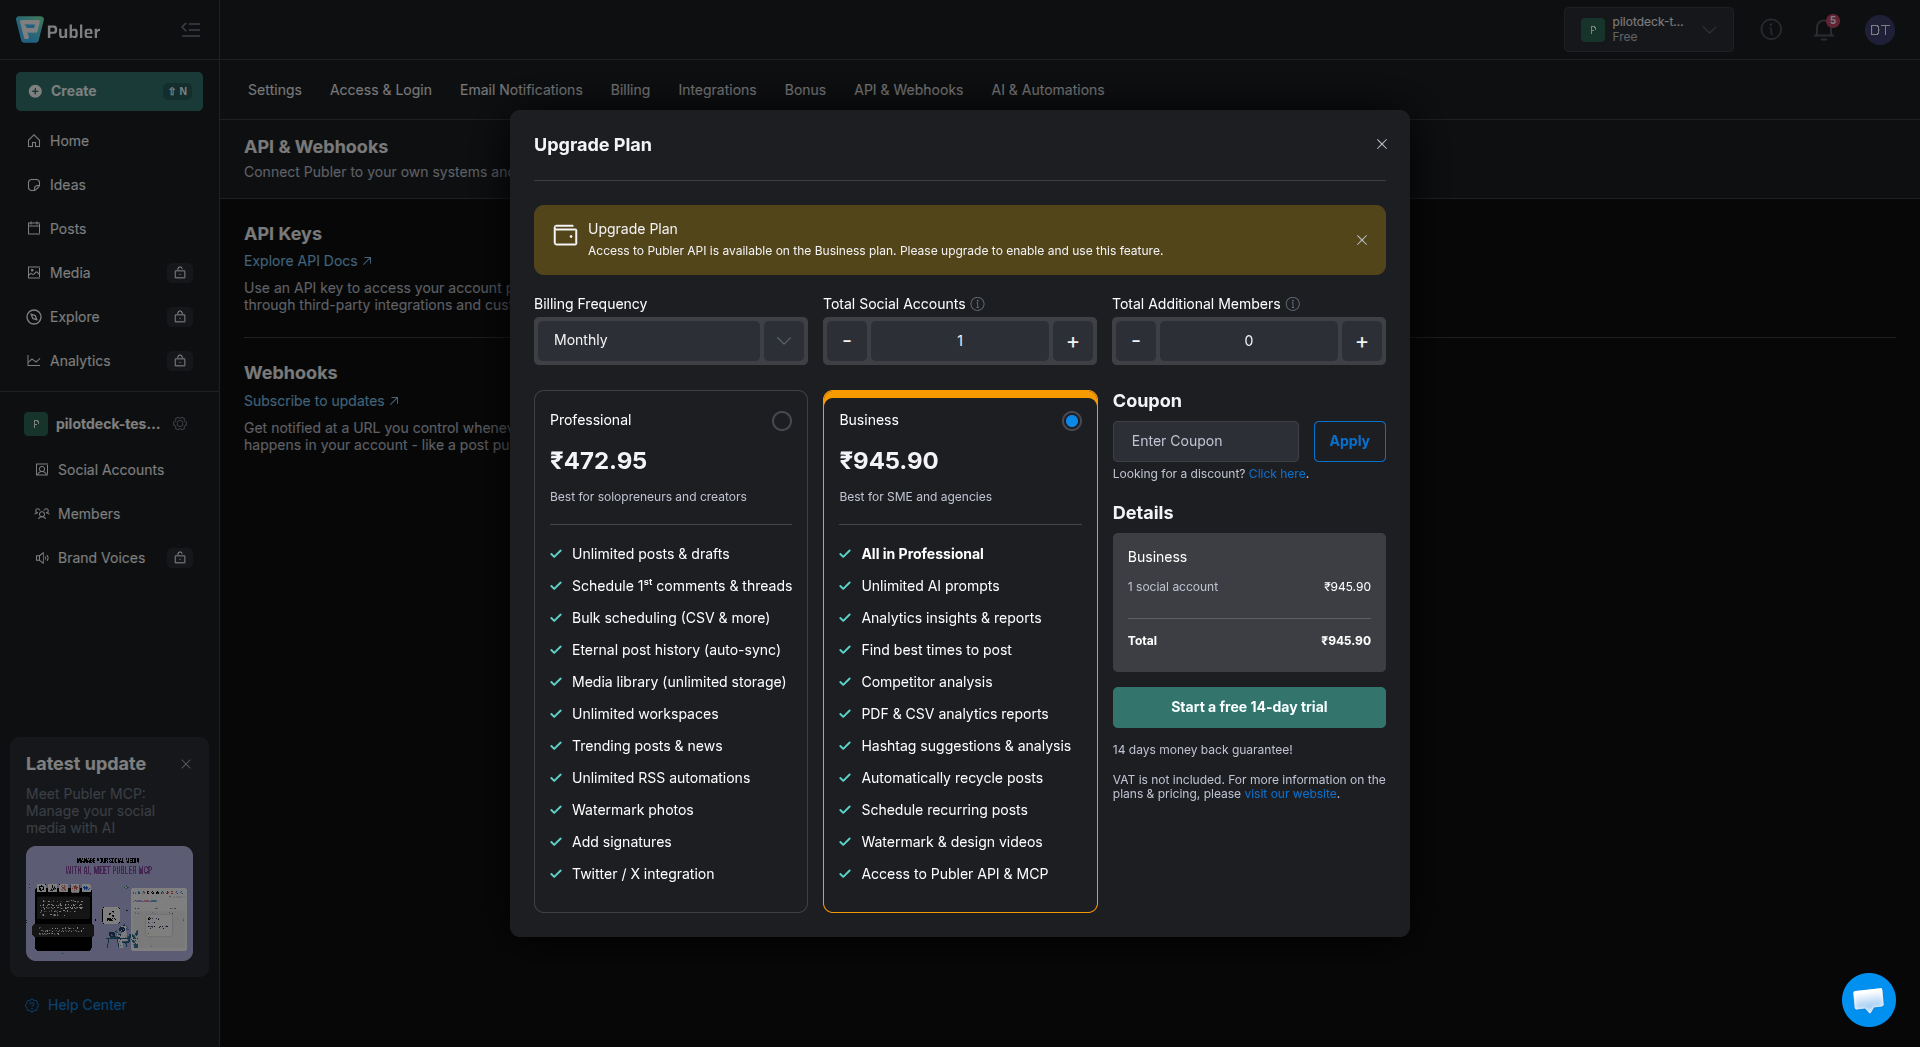Image resolution: width=1920 pixels, height=1047 pixels.
Task: Select the Professional plan radio button
Action: [x=781, y=421]
